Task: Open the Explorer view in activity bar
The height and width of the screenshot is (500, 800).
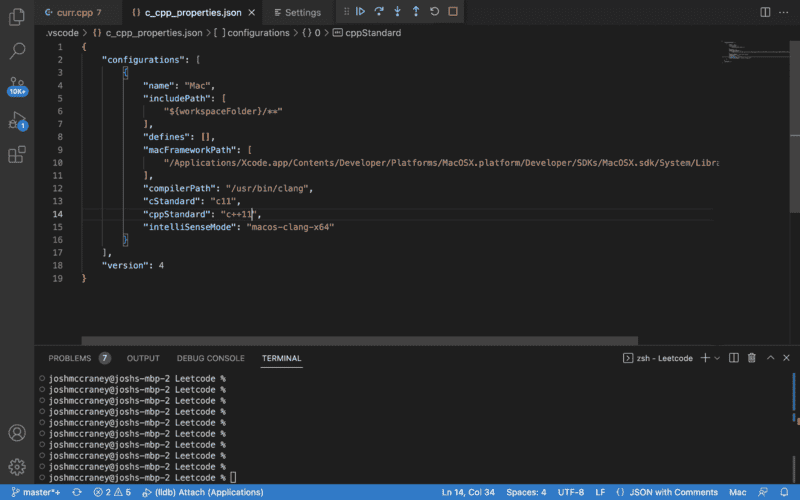Action: pos(17,17)
